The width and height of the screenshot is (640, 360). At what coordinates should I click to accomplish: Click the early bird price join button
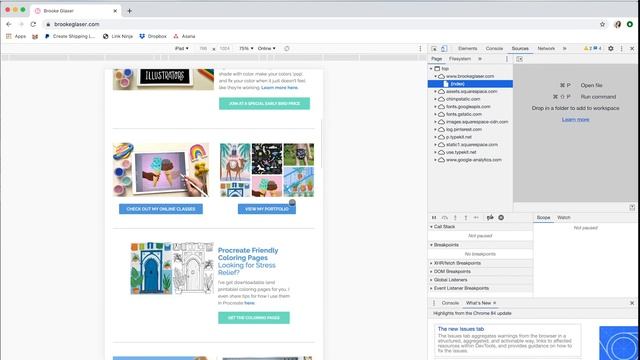[x=264, y=103]
